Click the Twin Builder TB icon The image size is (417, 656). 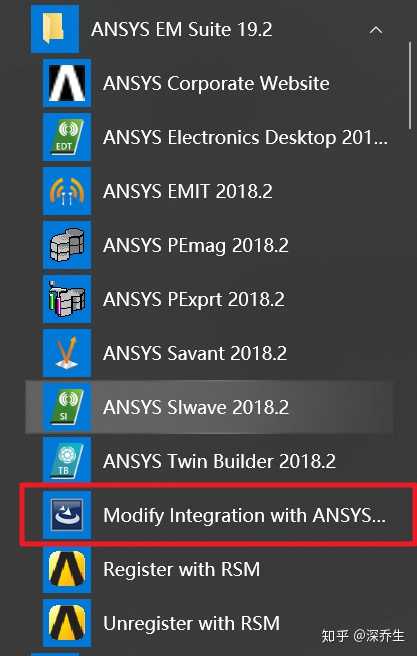point(67,461)
